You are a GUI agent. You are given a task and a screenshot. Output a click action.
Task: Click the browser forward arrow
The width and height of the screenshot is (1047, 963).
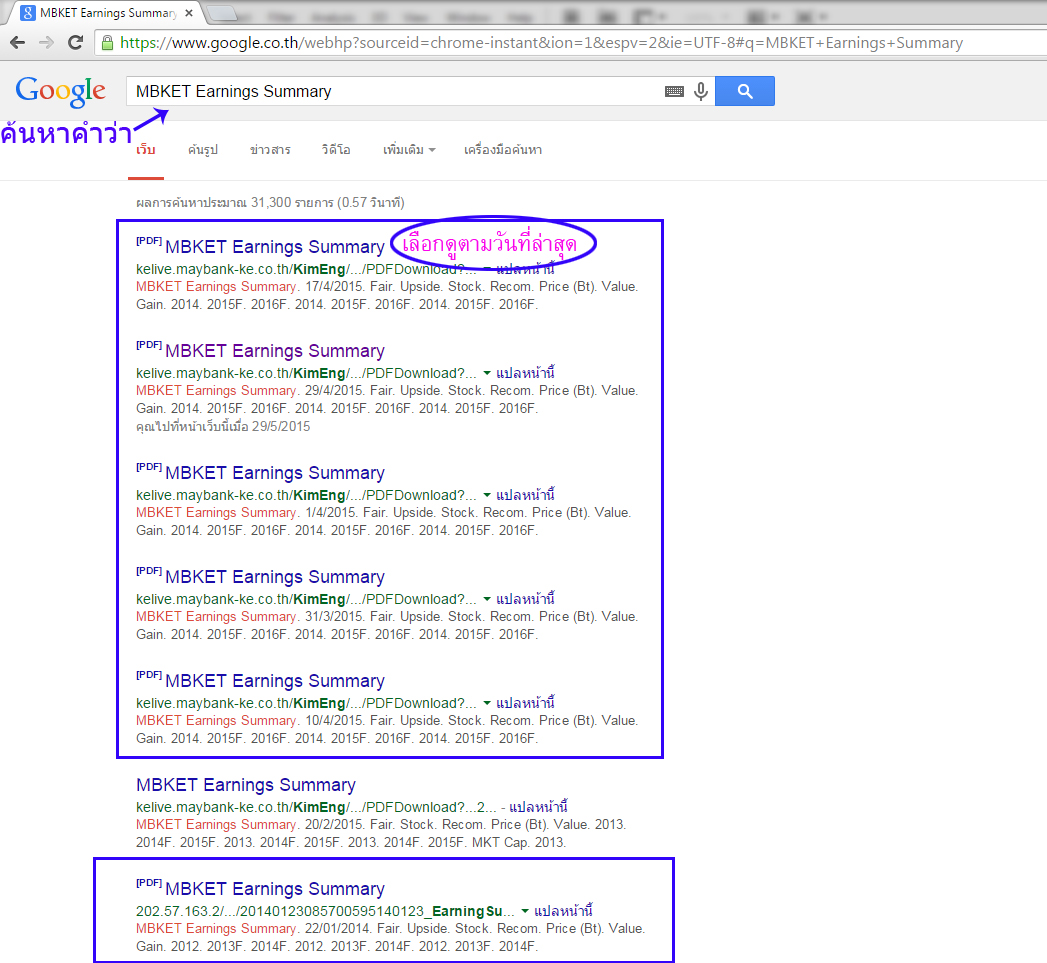pyautogui.click(x=46, y=43)
